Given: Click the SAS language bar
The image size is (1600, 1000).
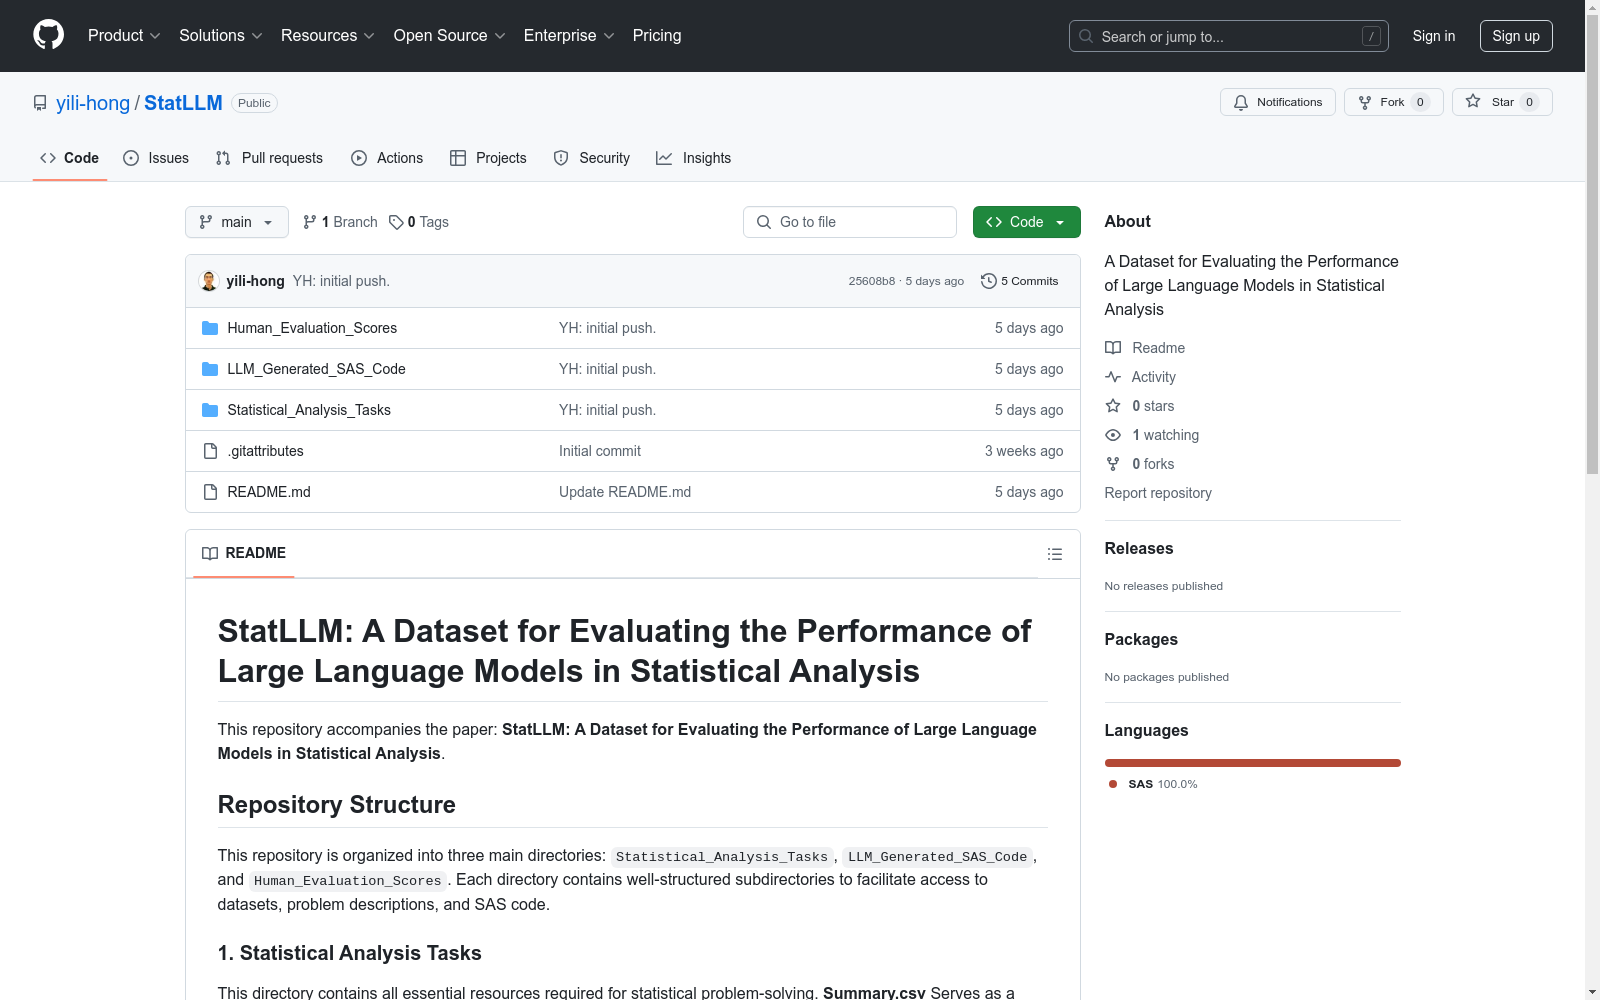Looking at the screenshot, I should tap(1253, 763).
